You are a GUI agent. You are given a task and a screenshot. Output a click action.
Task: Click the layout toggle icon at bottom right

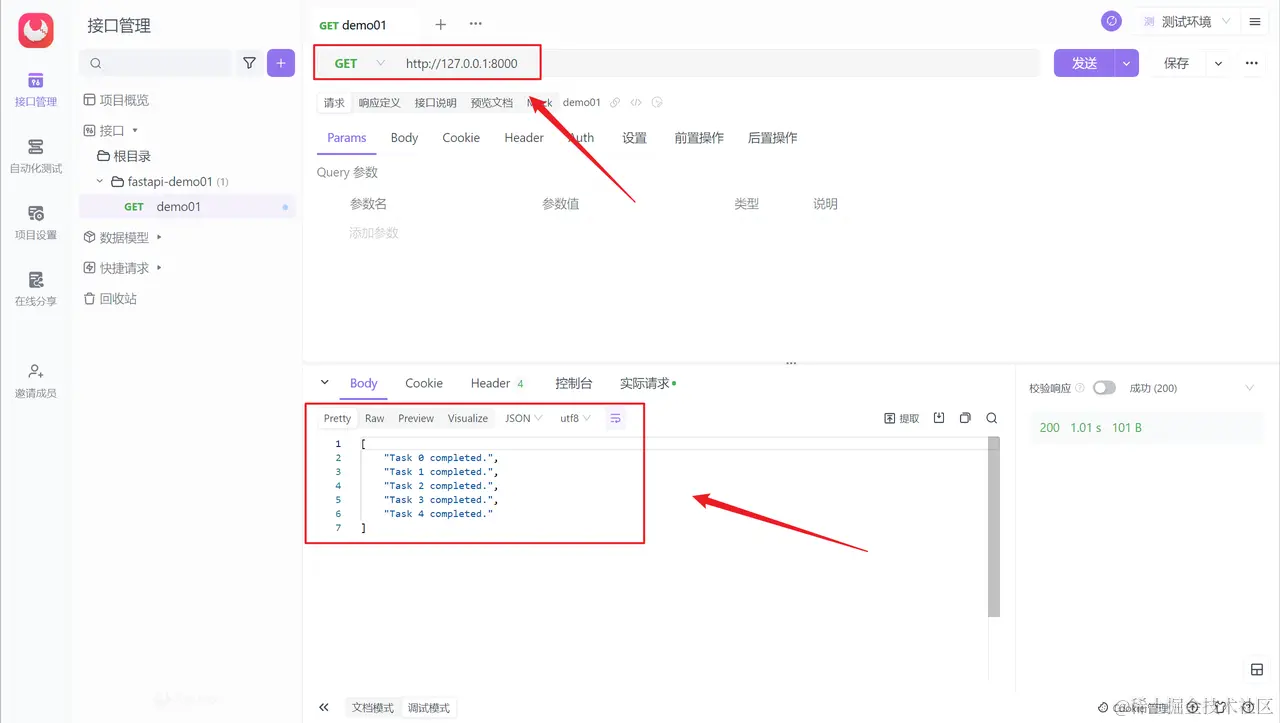click(1257, 669)
